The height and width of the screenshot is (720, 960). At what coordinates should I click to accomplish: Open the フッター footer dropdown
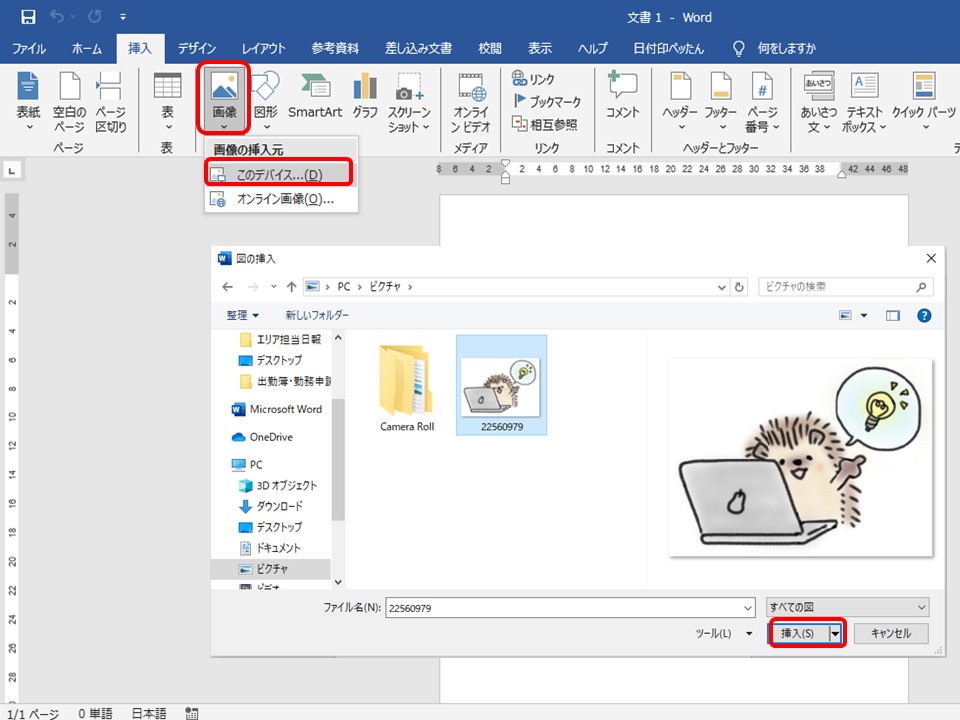pos(721,101)
